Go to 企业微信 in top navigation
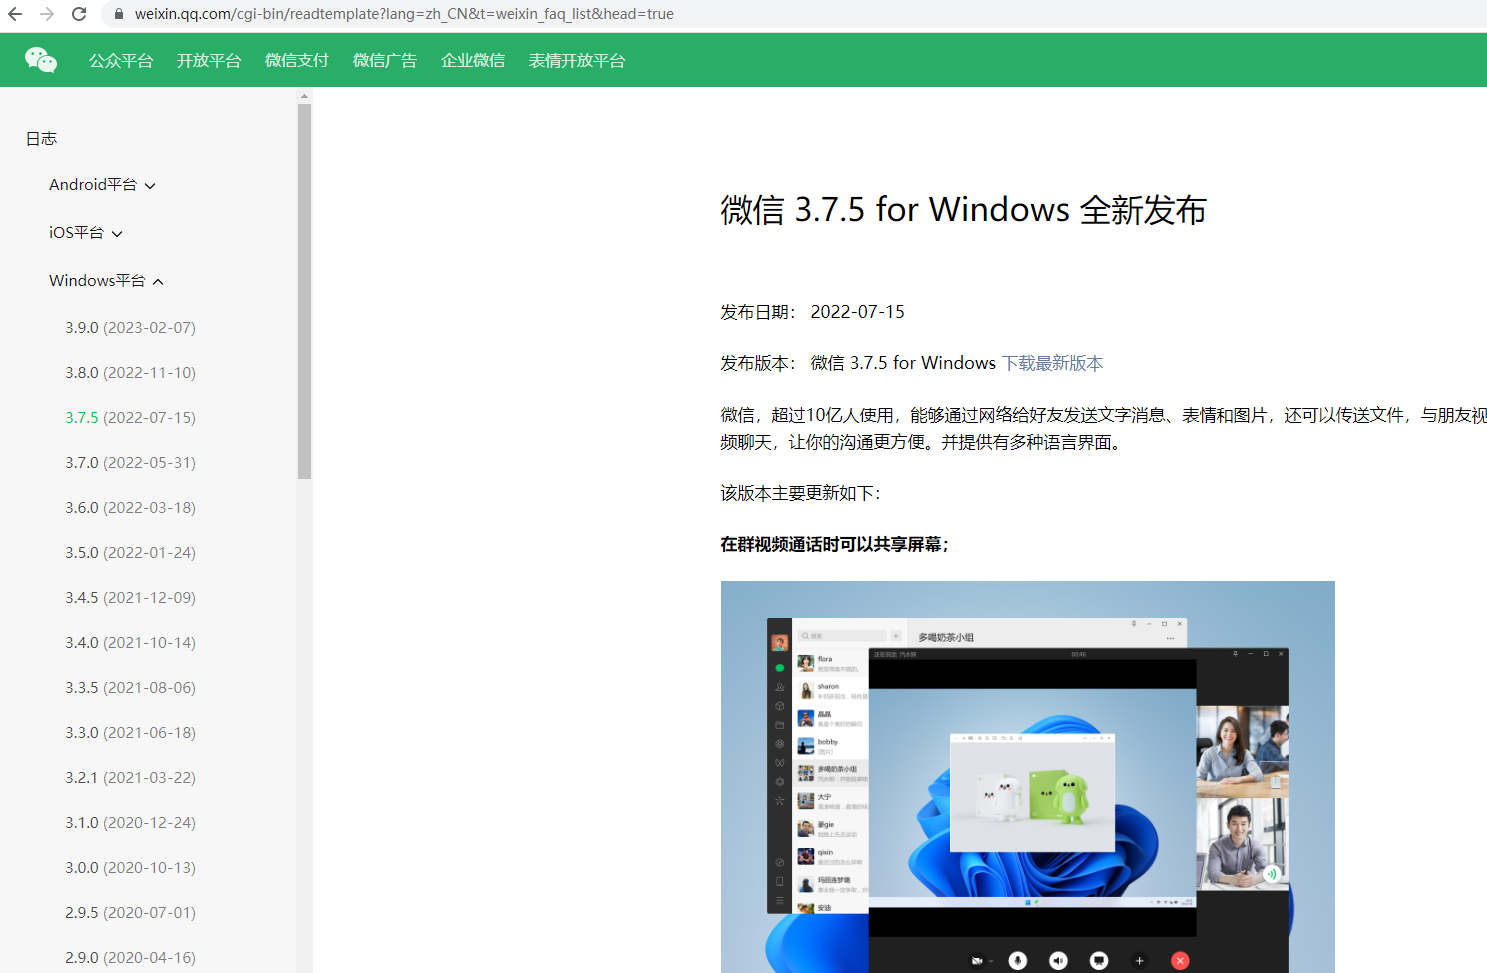Viewport: 1487px width, 973px height. (473, 61)
